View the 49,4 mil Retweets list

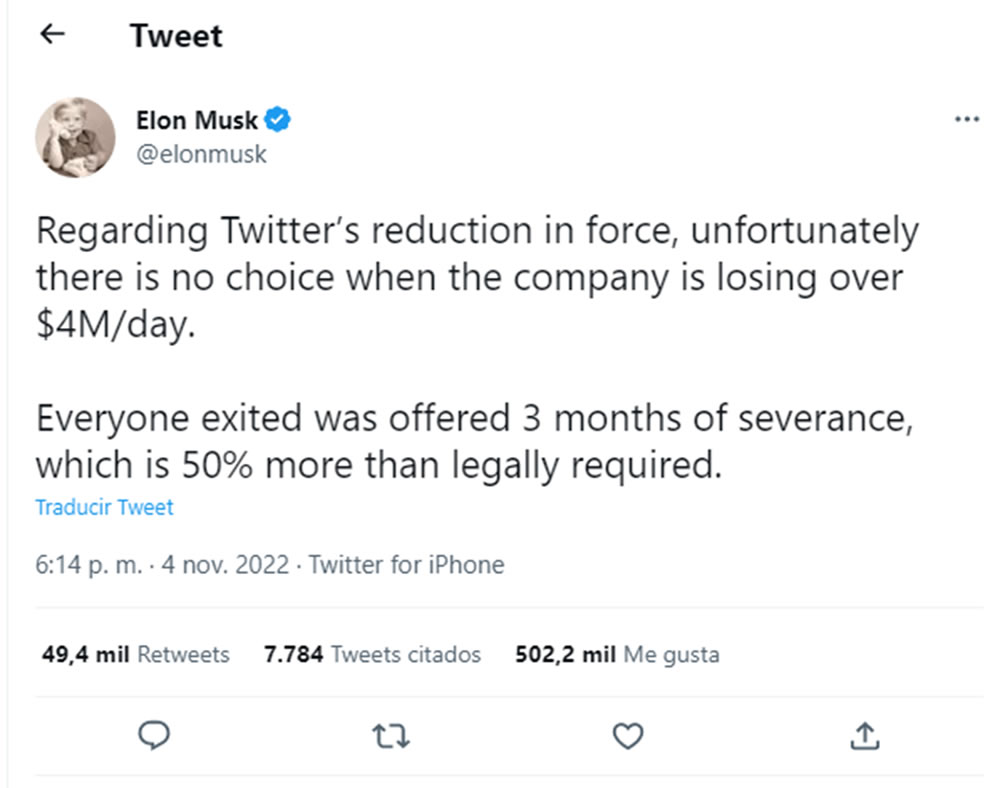point(136,655)
